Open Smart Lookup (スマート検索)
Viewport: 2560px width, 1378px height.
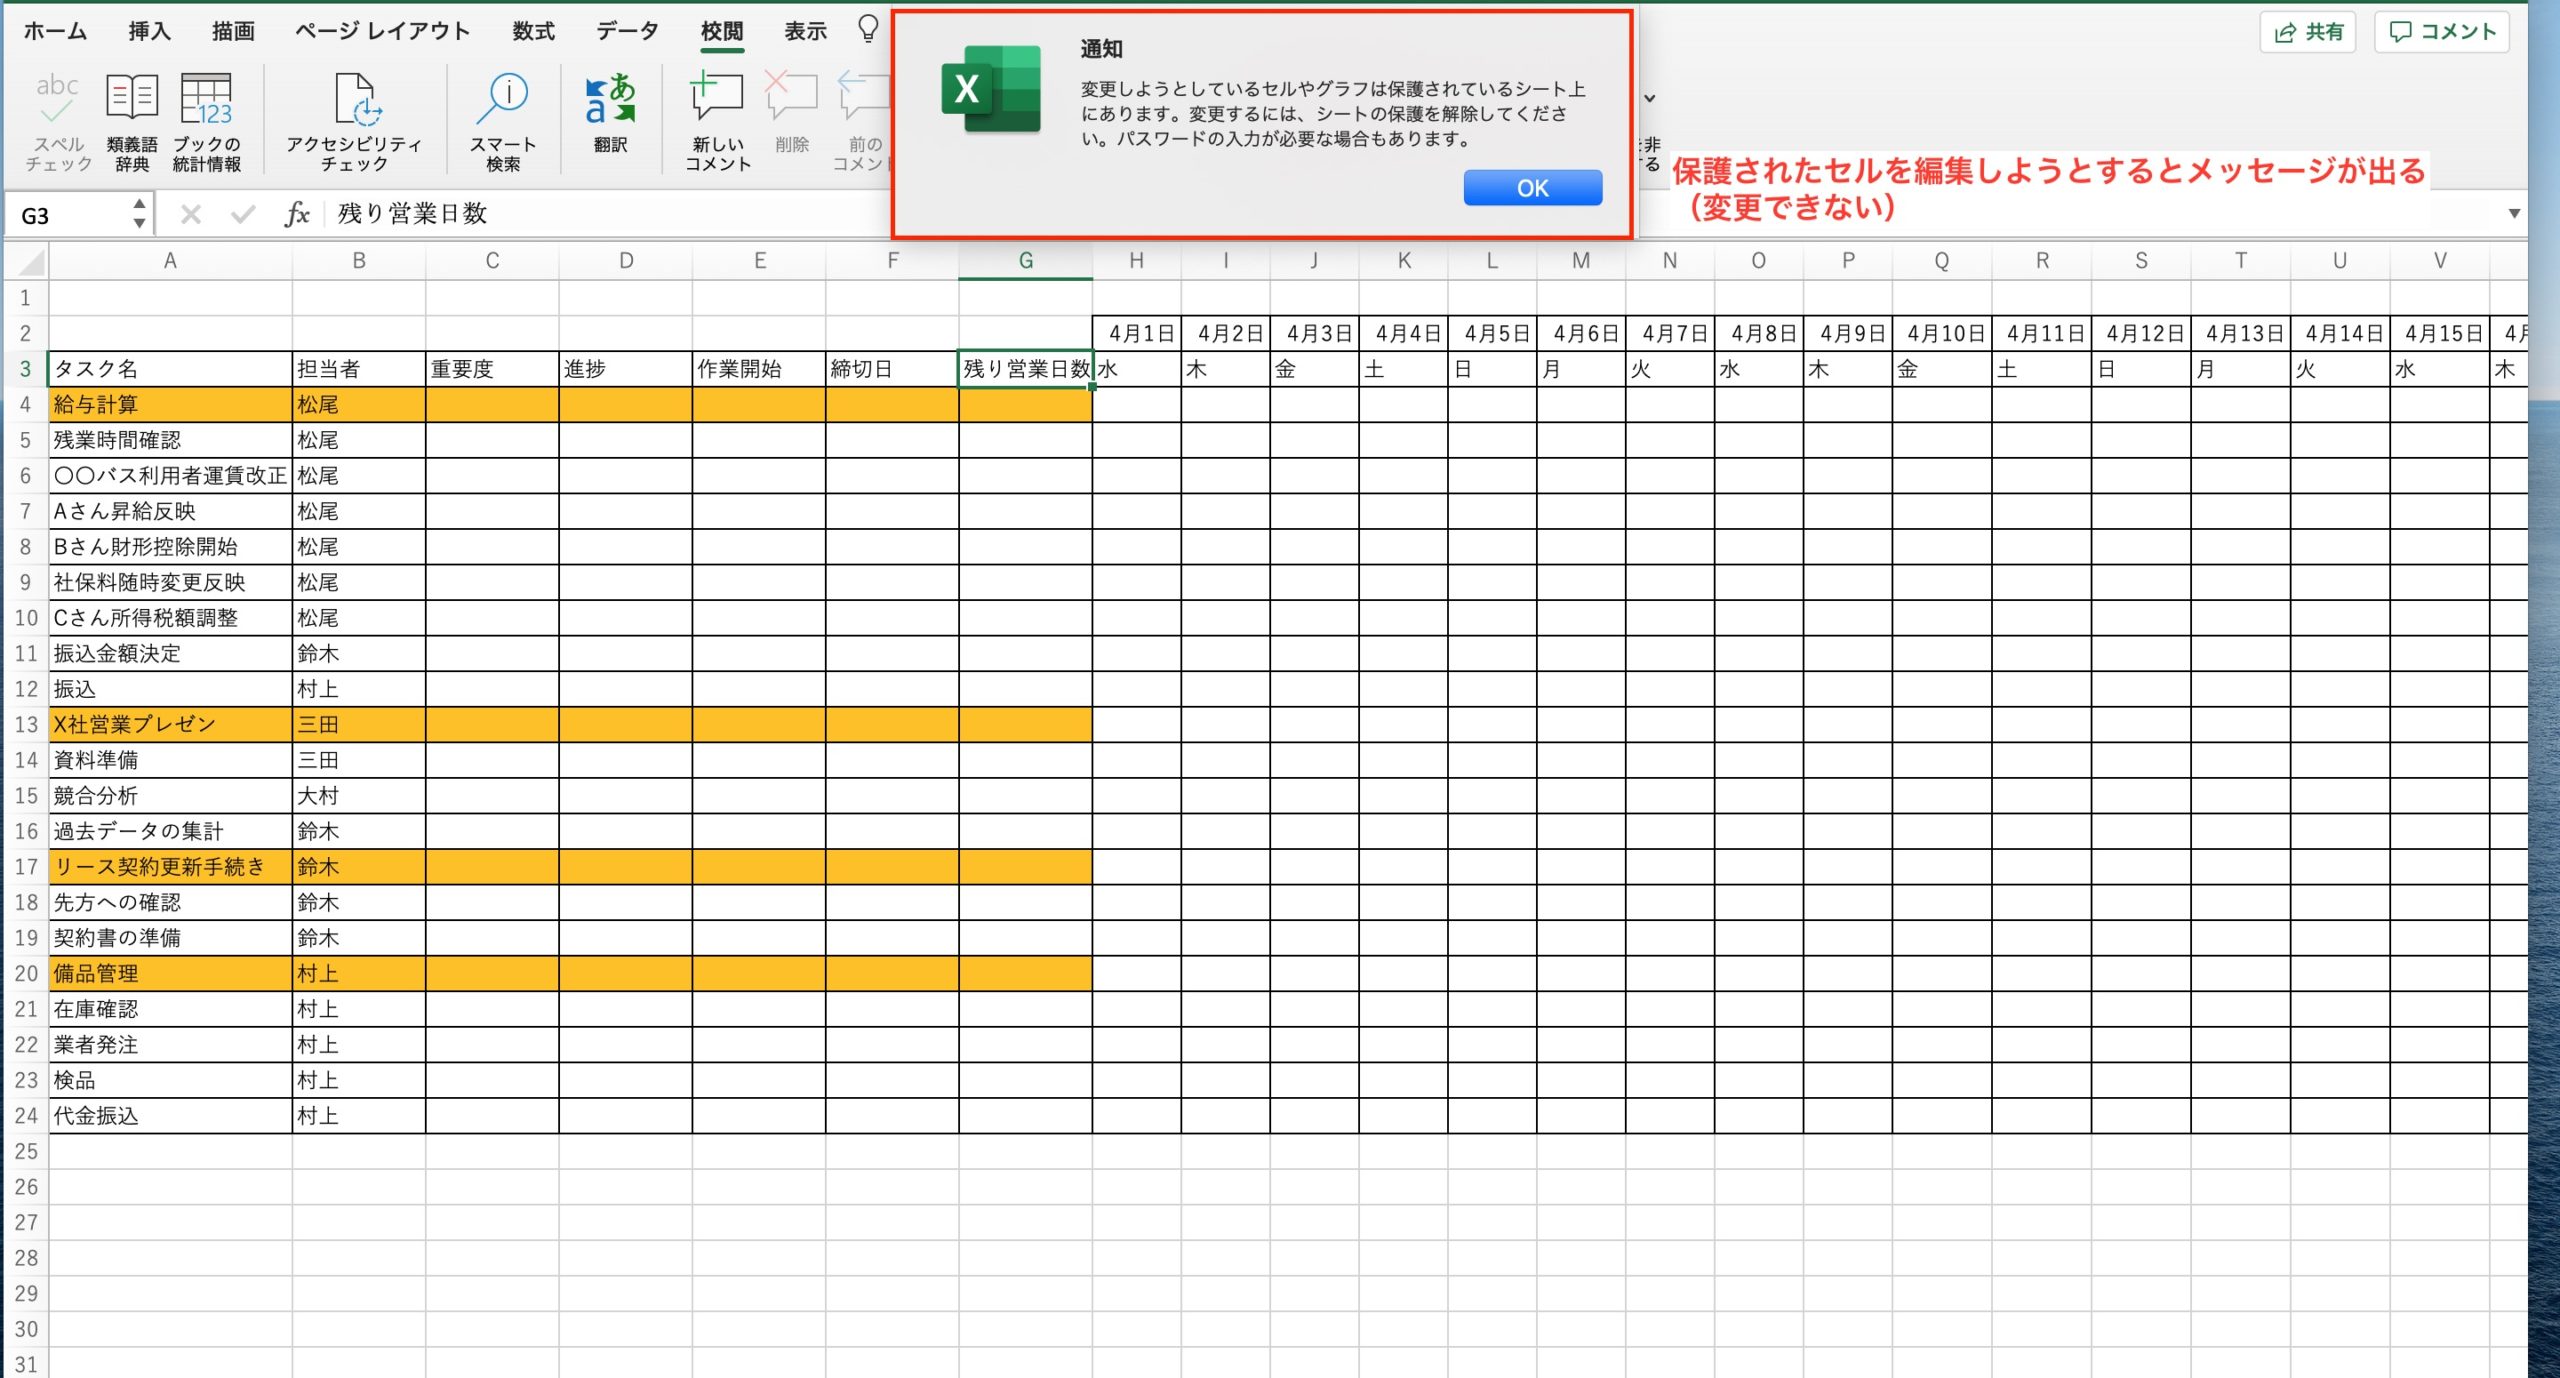504,122
